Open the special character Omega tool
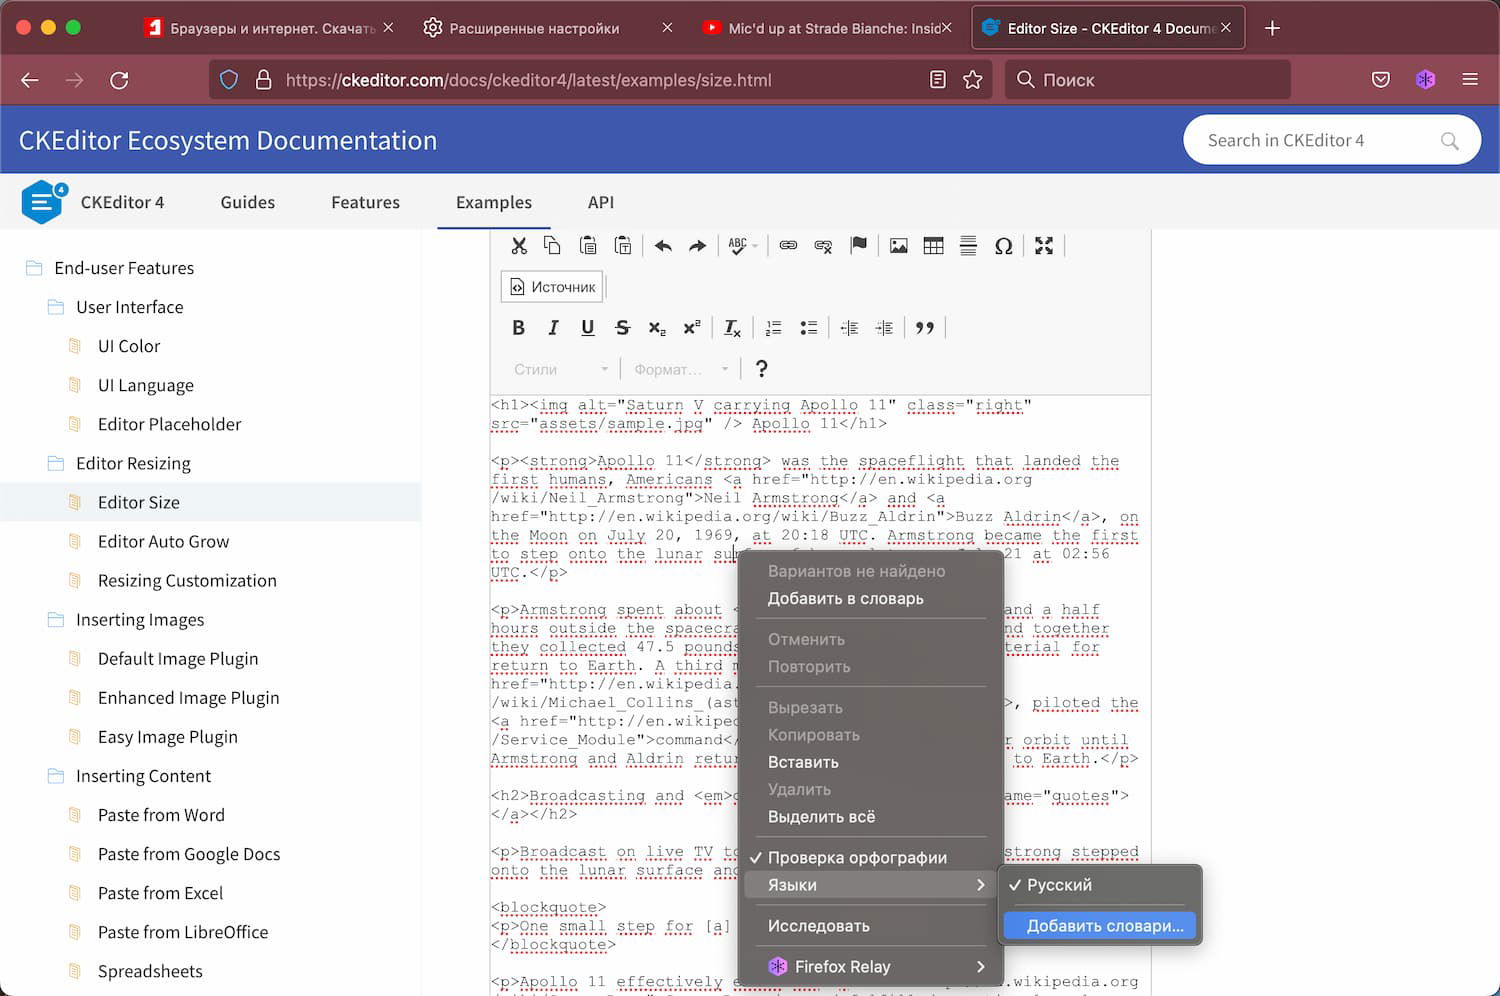Image resolution: width=1500 pixels, height=996 pixels. (1003, 246)
